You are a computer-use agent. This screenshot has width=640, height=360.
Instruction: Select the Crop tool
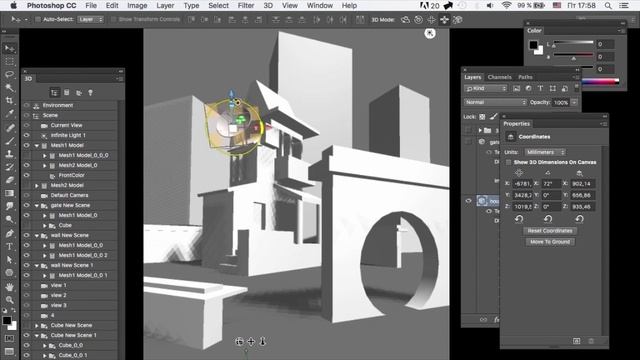(x=9, y=101)
